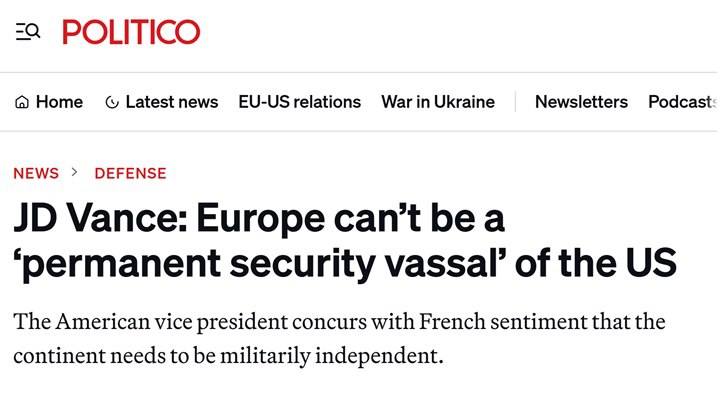The image size is (717, 398).
Task: Select the breadcrumb chevron after NEWS
Action: [75, 172]
